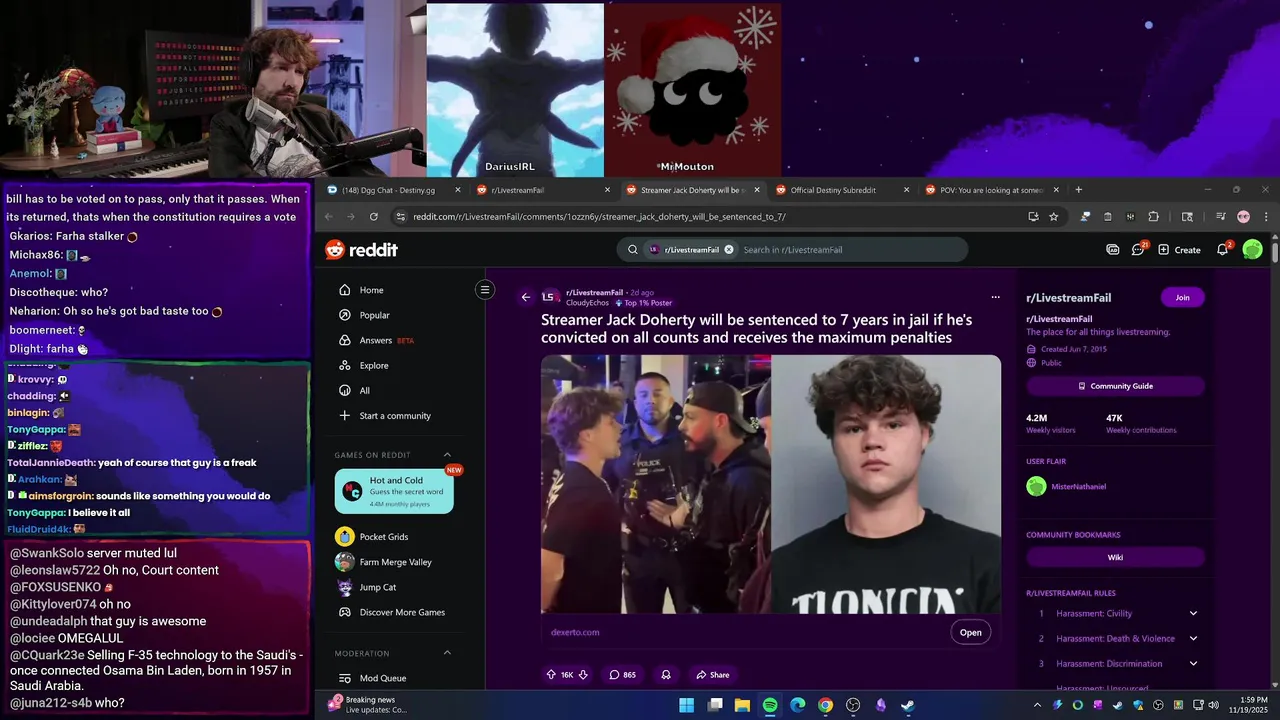Click the install app icon in the address bar

pyautogui.click(x=1033, y=216)
